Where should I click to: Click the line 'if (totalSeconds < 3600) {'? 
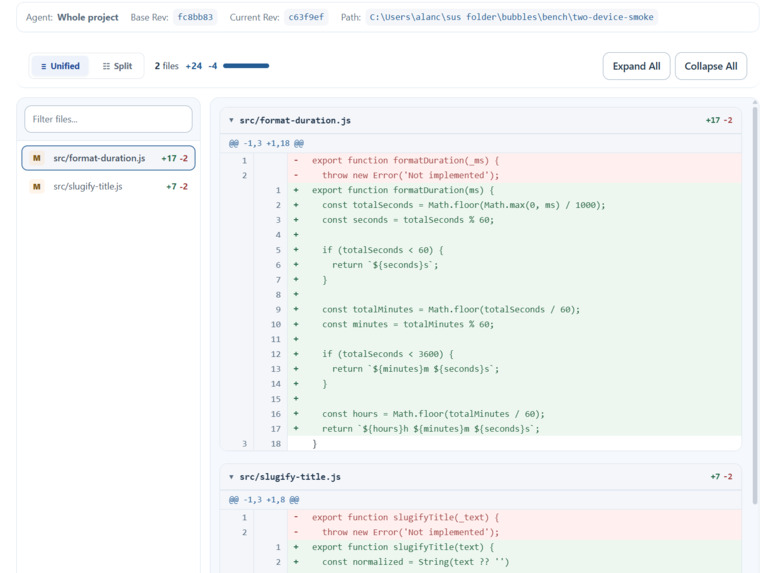481,354
